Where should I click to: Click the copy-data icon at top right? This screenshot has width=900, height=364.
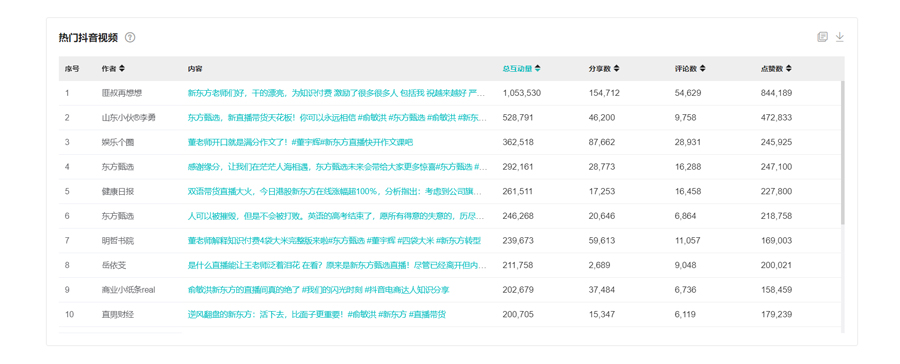tap(823, 37)
